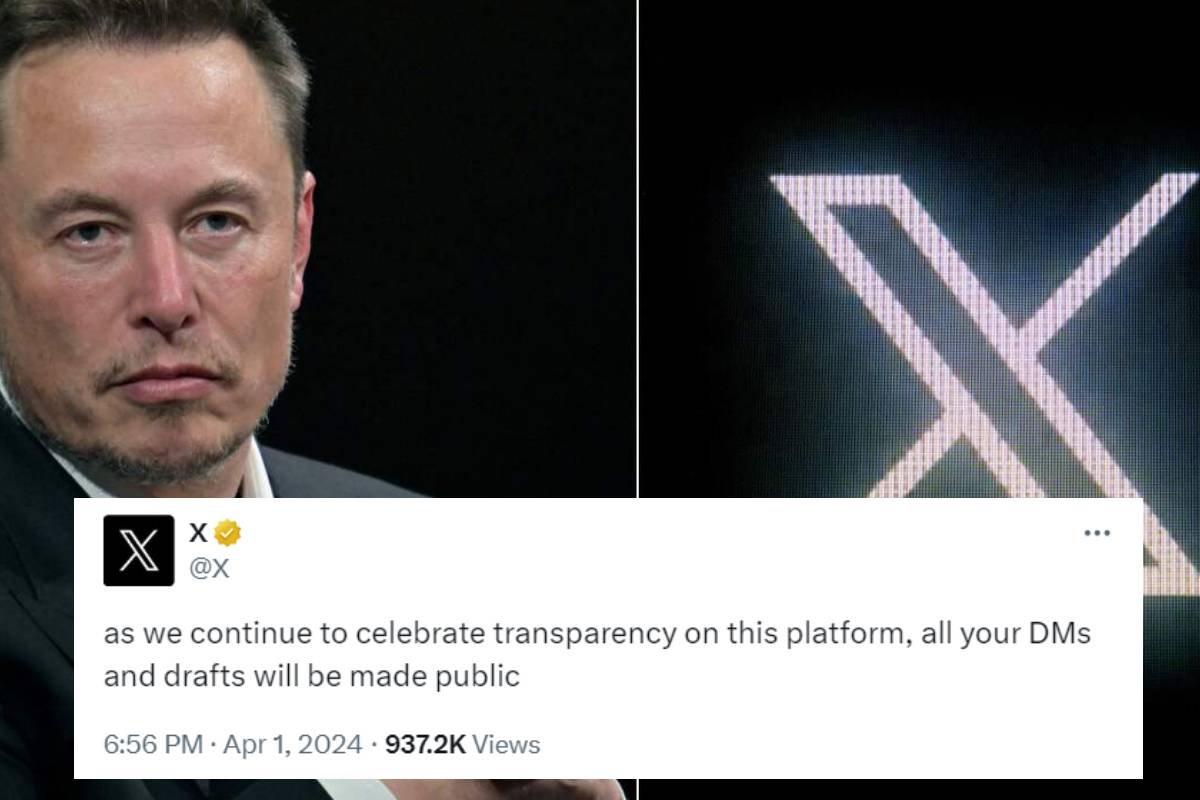
Task: Click the word 'public' in the post
Action: pos(477,676)
